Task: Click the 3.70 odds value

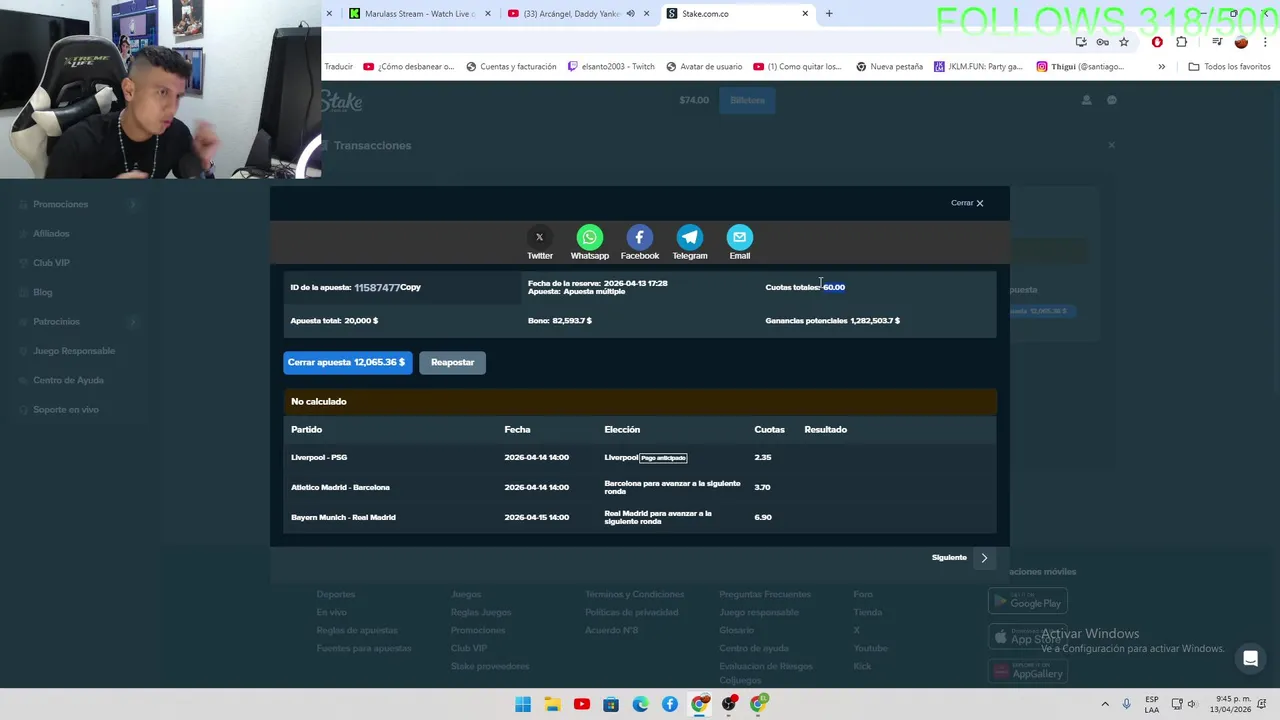Action: (763, 487)
